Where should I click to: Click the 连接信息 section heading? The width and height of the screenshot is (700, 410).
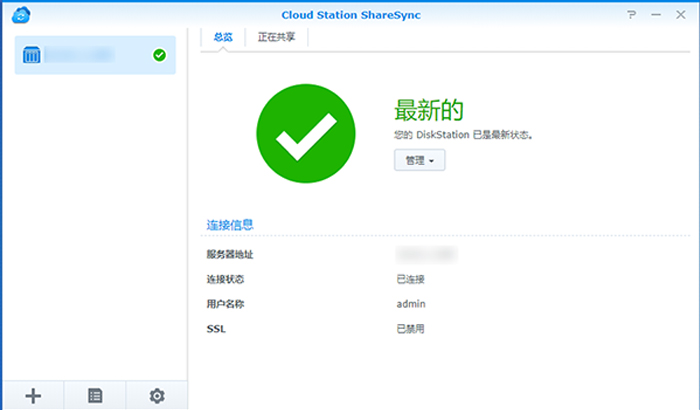point(230,224)
